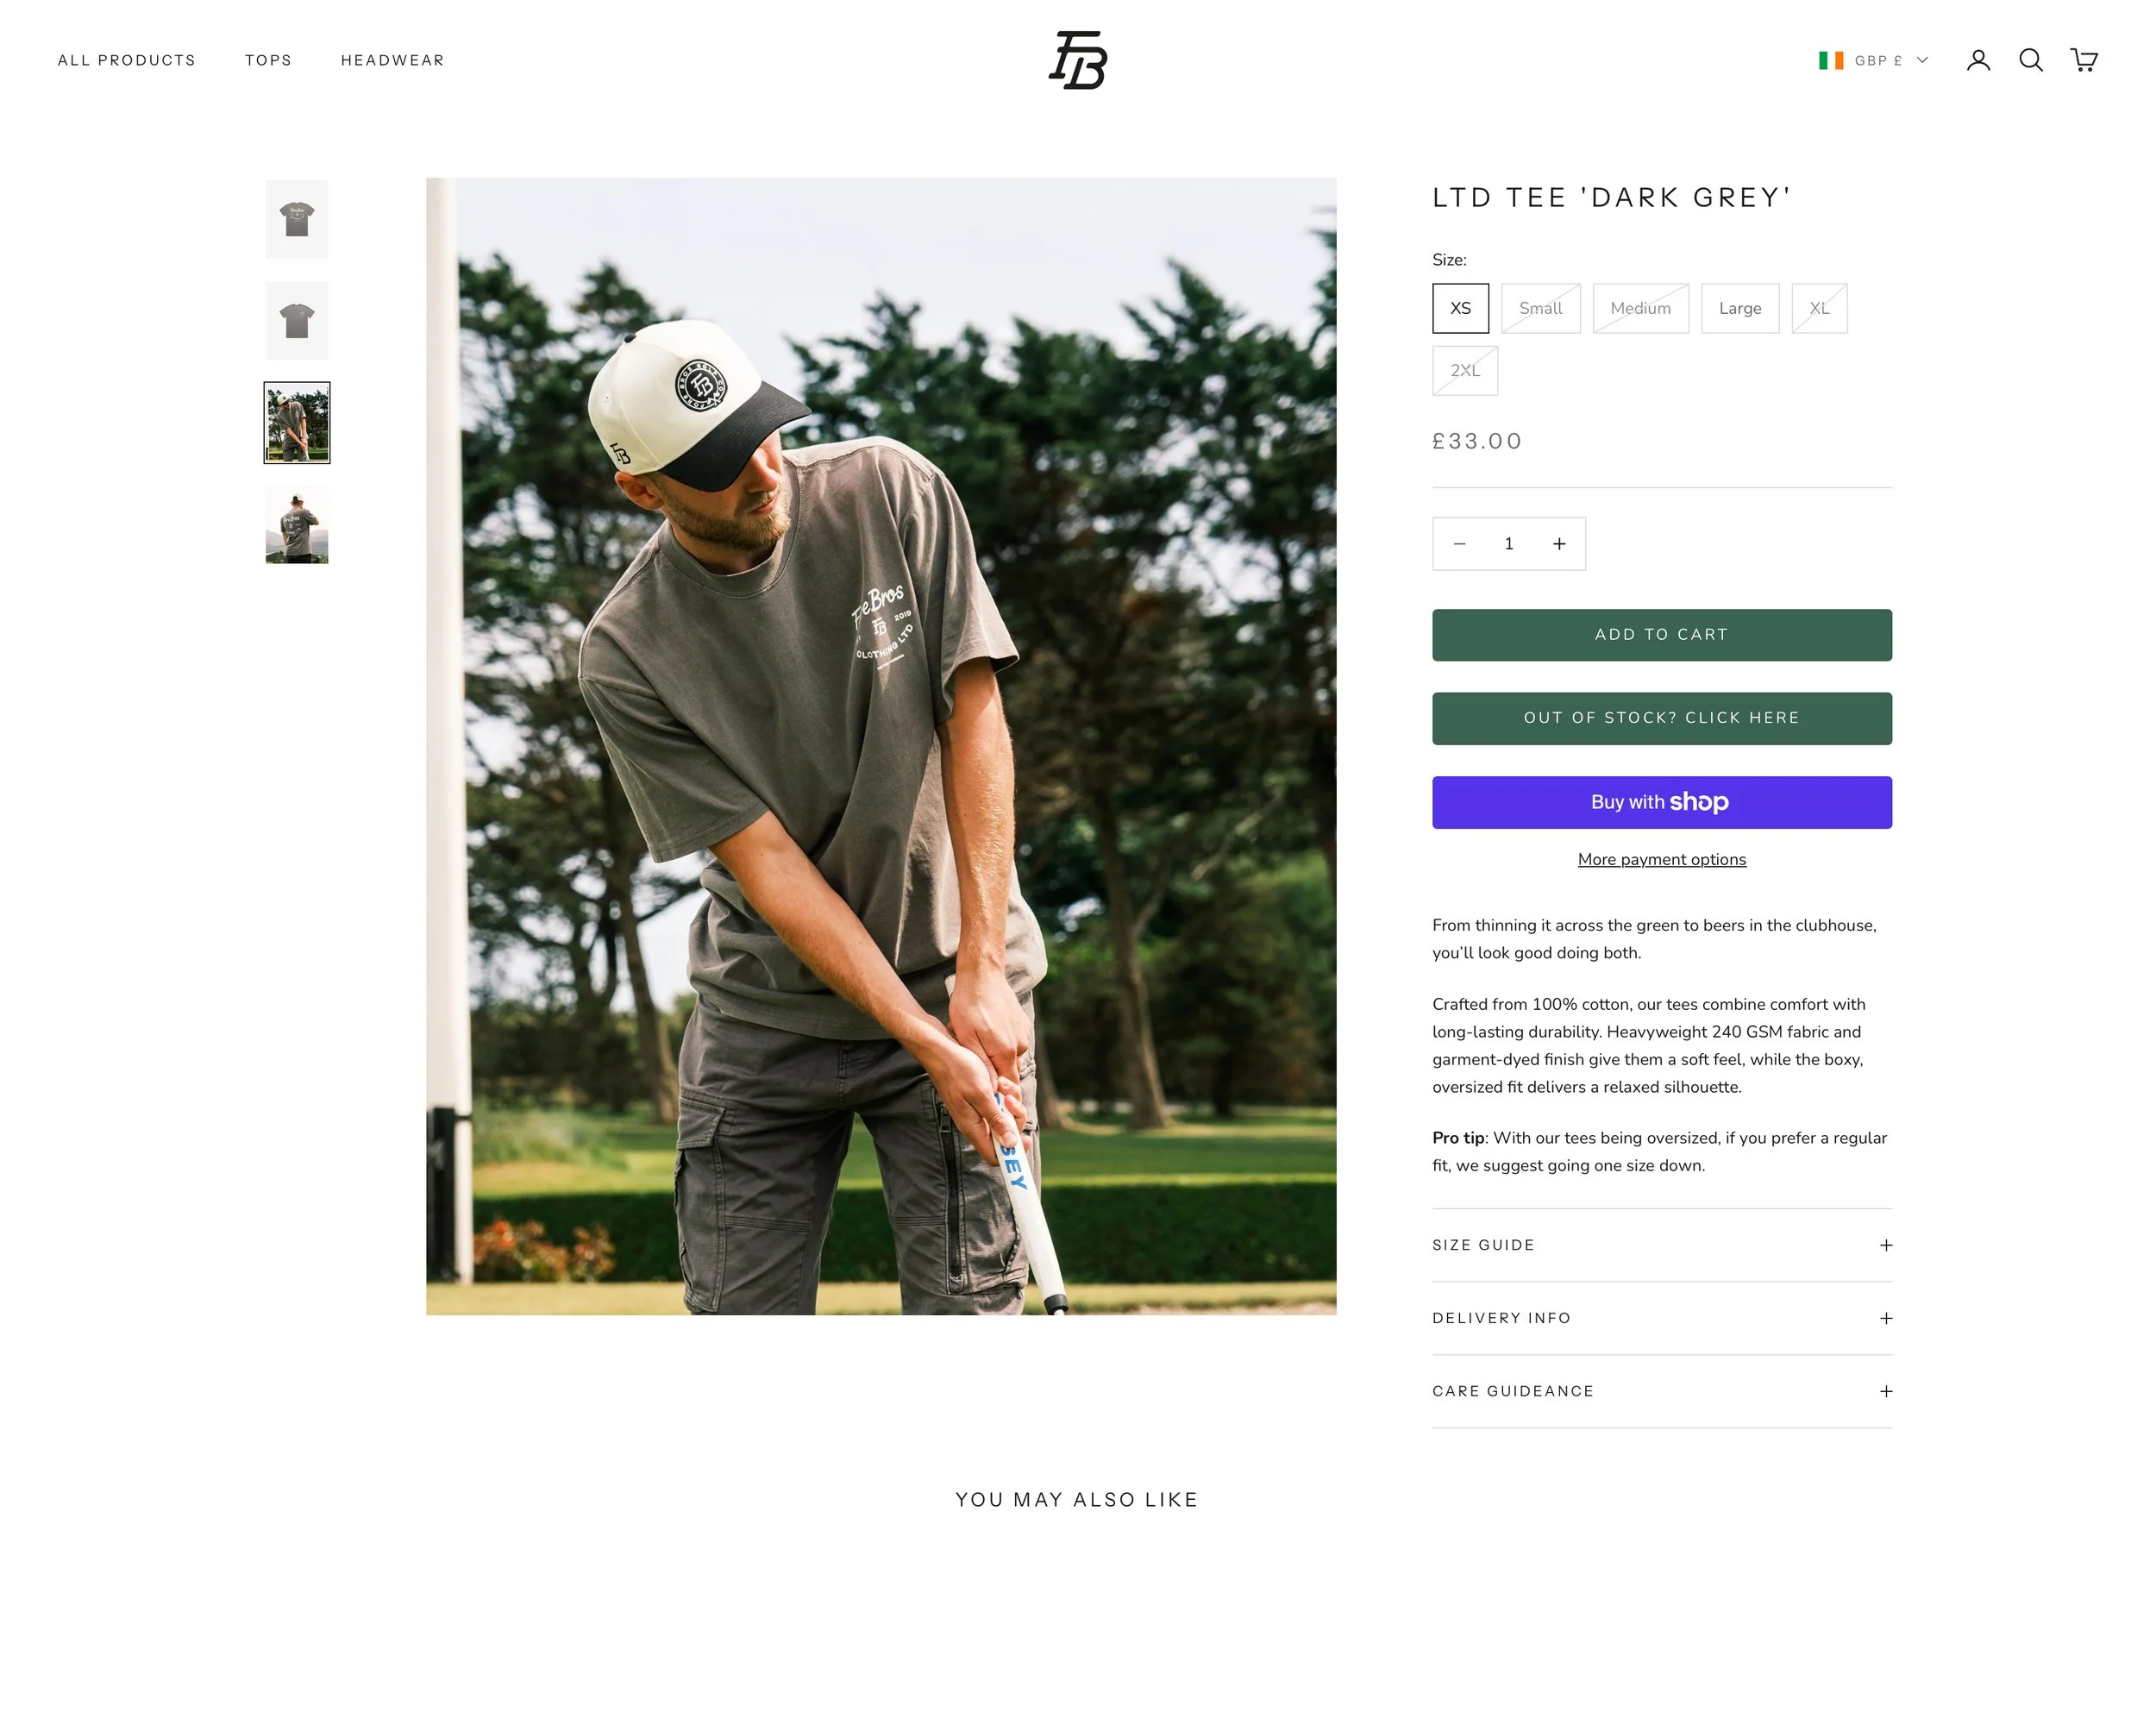Select size XS
2156x1725 pixels.
pyautogui.click(x=1460, y=308)
